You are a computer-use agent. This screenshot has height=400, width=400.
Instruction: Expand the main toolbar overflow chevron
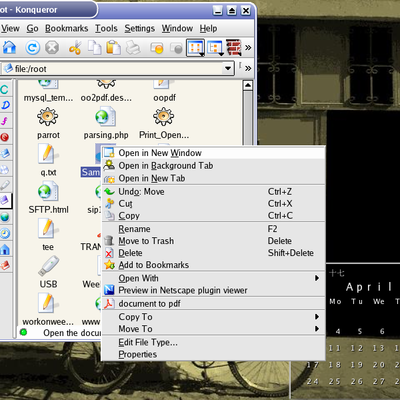[248, 48]
